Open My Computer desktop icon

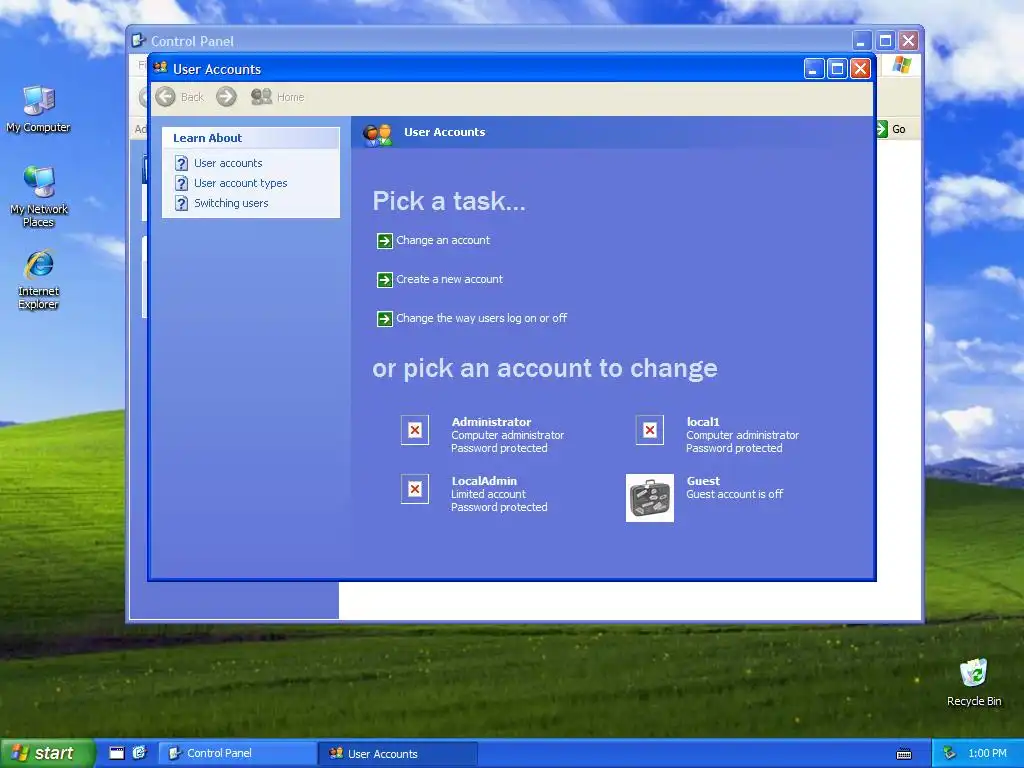(39, 109)
